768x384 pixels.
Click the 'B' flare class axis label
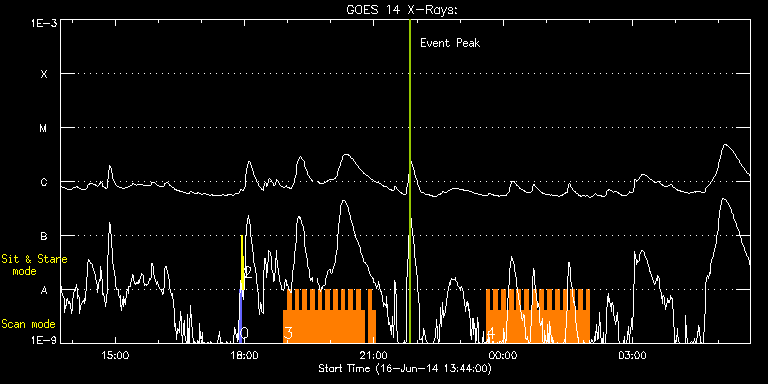pos(44,237)
